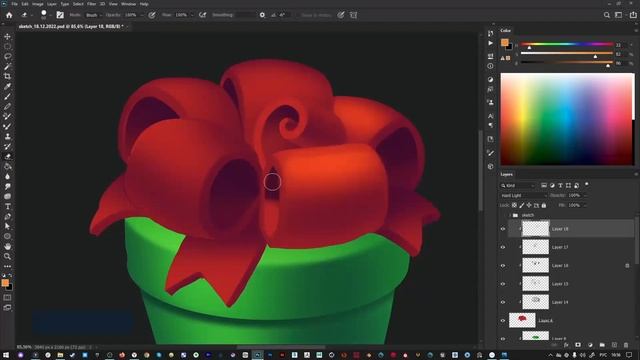
Task: Select the Eyedropper tool
Action: 7,87
